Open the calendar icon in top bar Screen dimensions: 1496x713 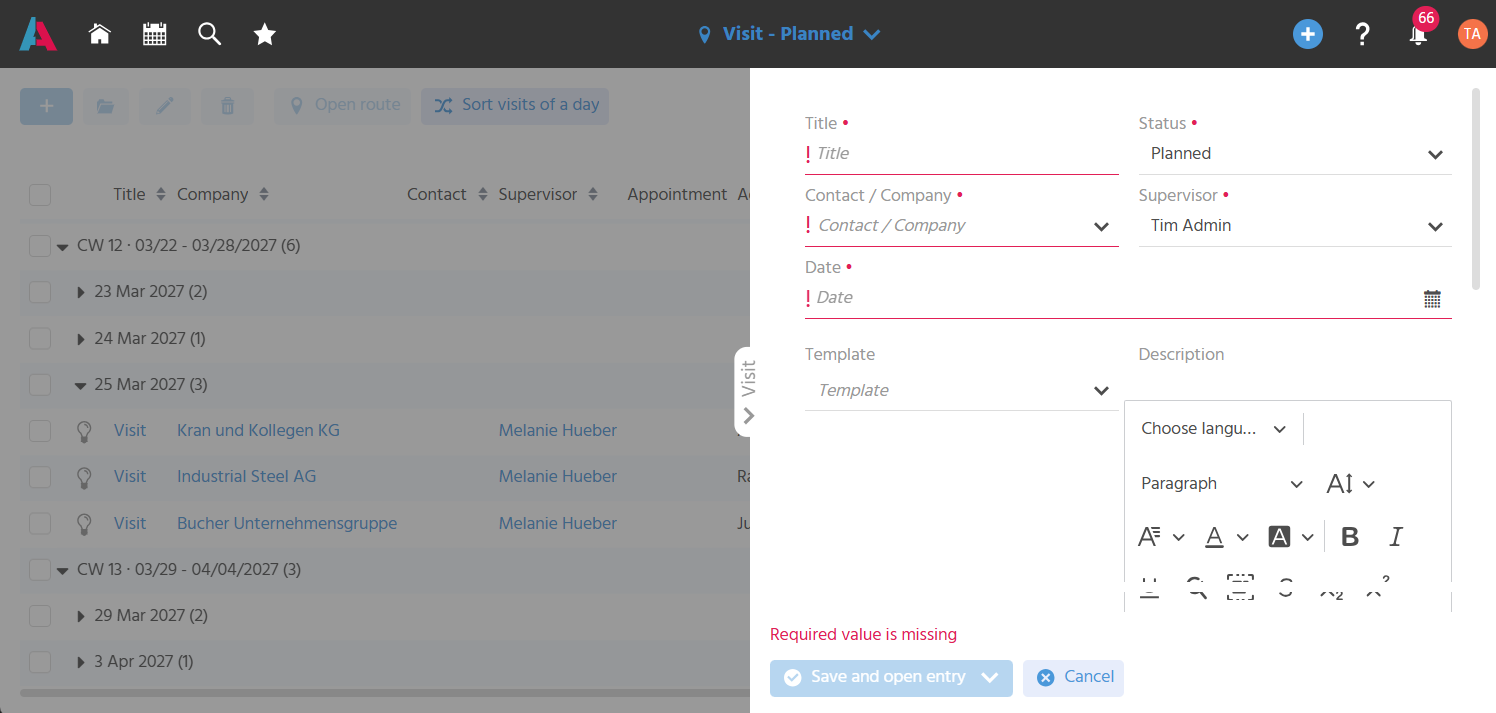154,34
